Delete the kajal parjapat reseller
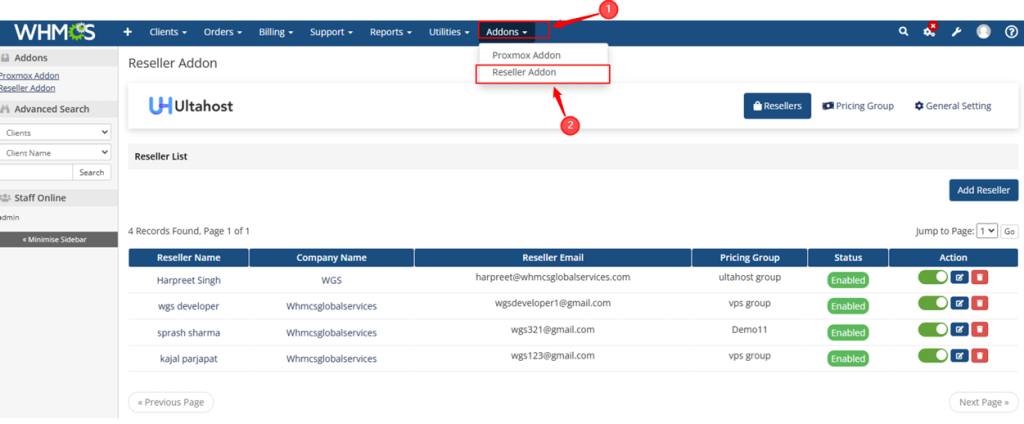The height and width of the screenshot is (424, 1024). click(979, 355)
